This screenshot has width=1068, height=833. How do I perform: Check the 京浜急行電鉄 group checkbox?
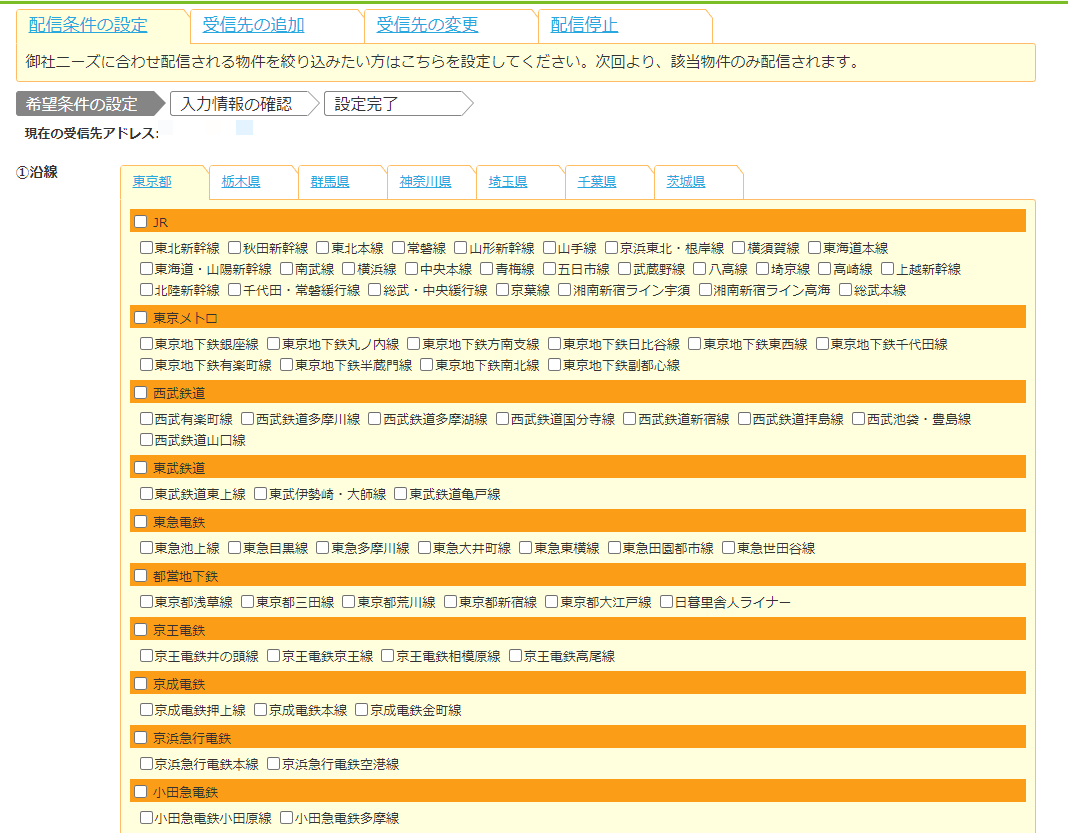141,738
